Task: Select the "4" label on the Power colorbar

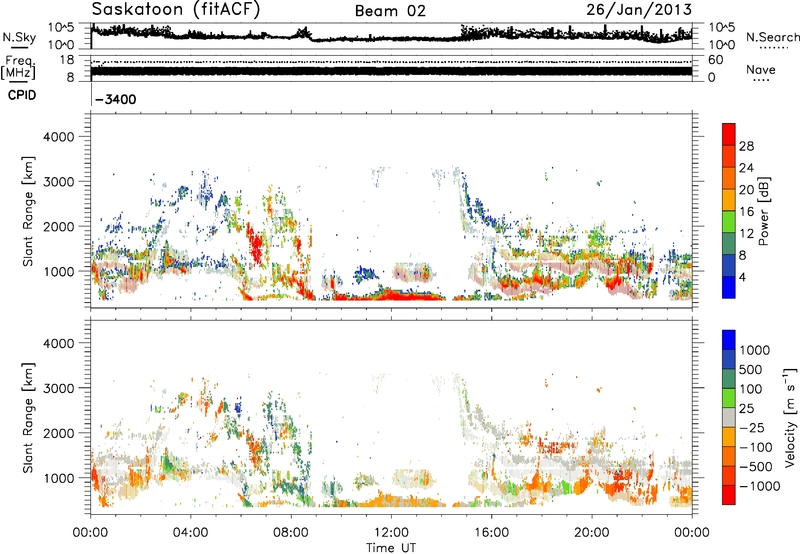Action: click(x=742, y=277)
